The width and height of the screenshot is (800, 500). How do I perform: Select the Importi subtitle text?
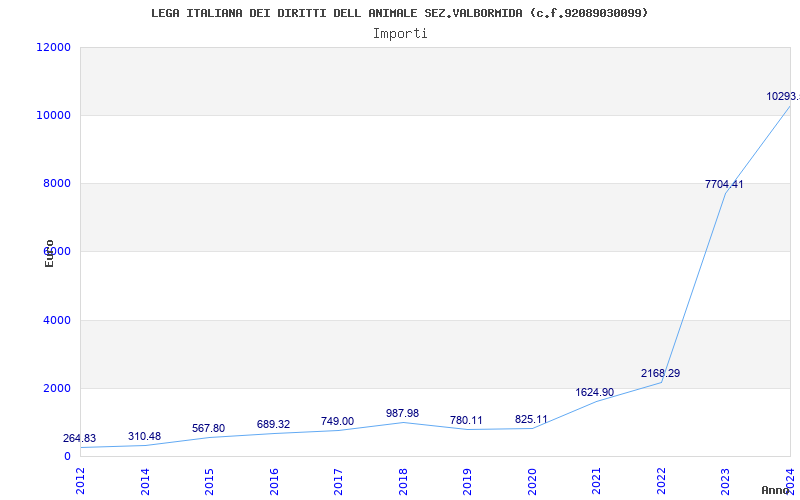[400, 34]
